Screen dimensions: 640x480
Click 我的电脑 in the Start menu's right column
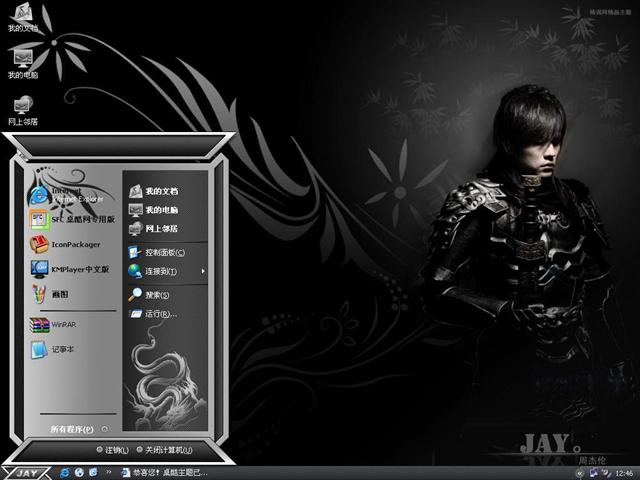pyautogui.click(x=154, y=210)
